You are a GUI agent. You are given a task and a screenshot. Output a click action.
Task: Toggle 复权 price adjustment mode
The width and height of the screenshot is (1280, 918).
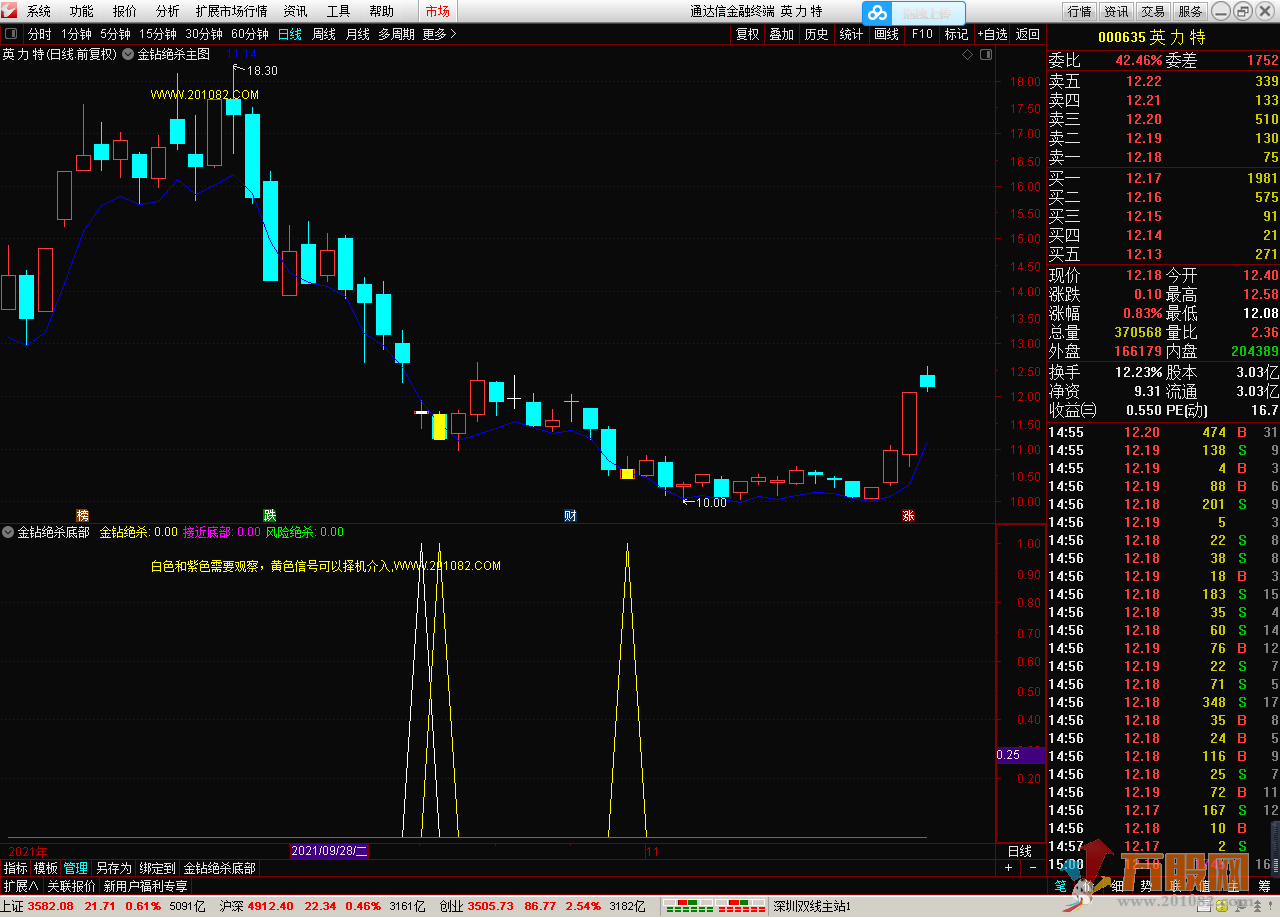click(x=747, y=34)
